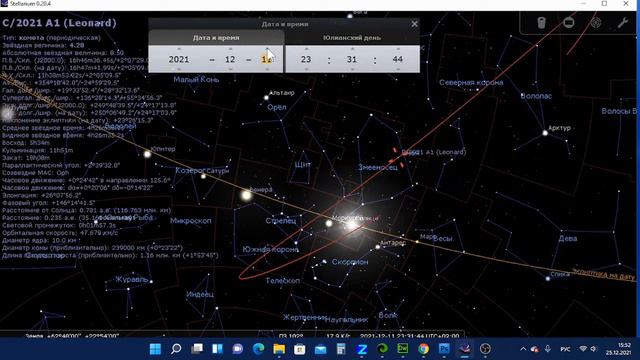Image resolution: width=640 pixels, height=360 pixels.
Task: Click the status bar date 2021-12-11 23:31:44
Action: tap(409, 336)
